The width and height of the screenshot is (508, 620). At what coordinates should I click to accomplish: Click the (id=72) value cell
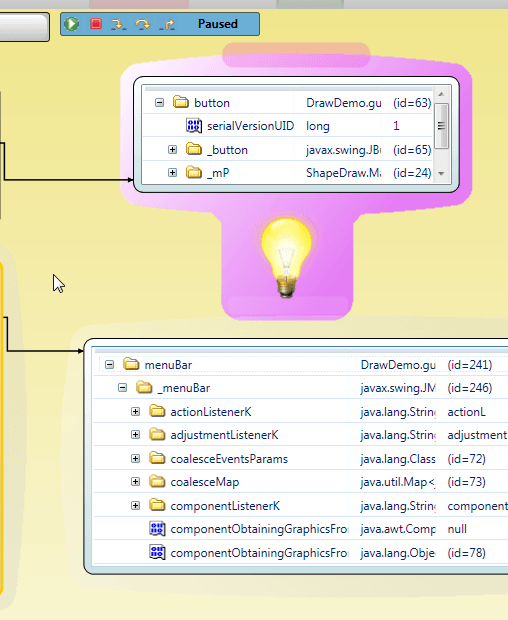coord(466,459)
